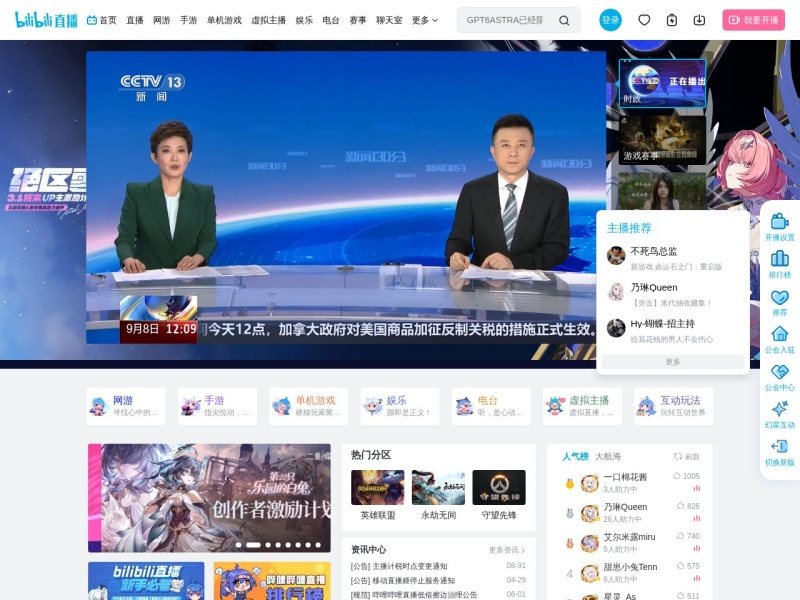Click 更多 button in 主播推荐 panel
The width and height of the screenshot is (800, 600).
pyautogui.click(x=673, y=362)
